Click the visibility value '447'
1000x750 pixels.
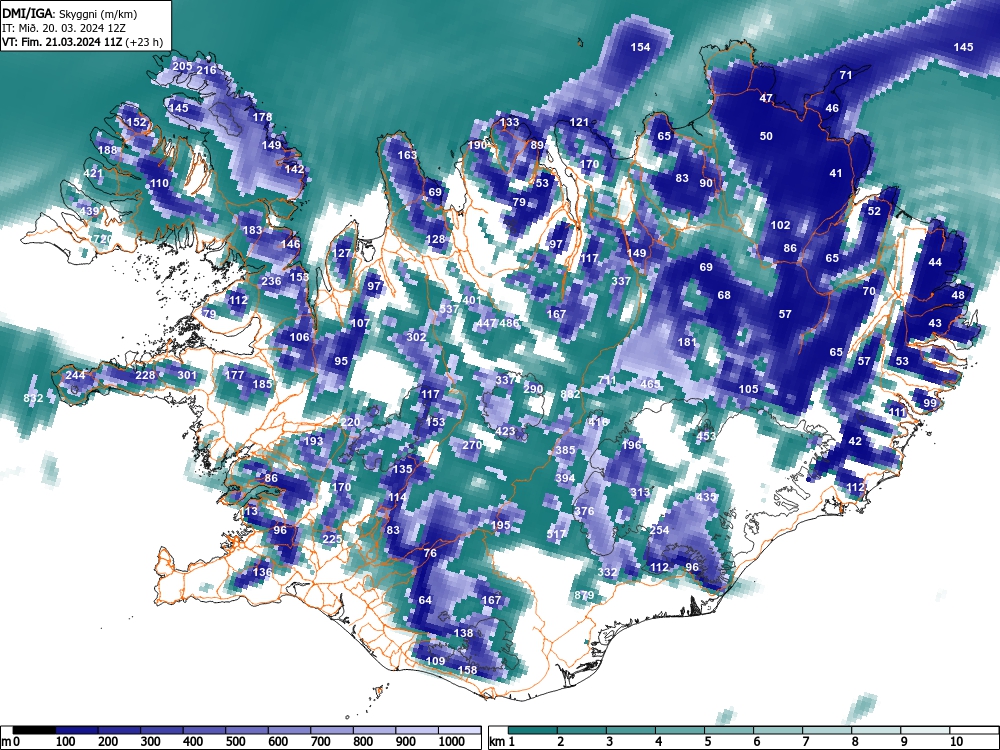(487, 323)
